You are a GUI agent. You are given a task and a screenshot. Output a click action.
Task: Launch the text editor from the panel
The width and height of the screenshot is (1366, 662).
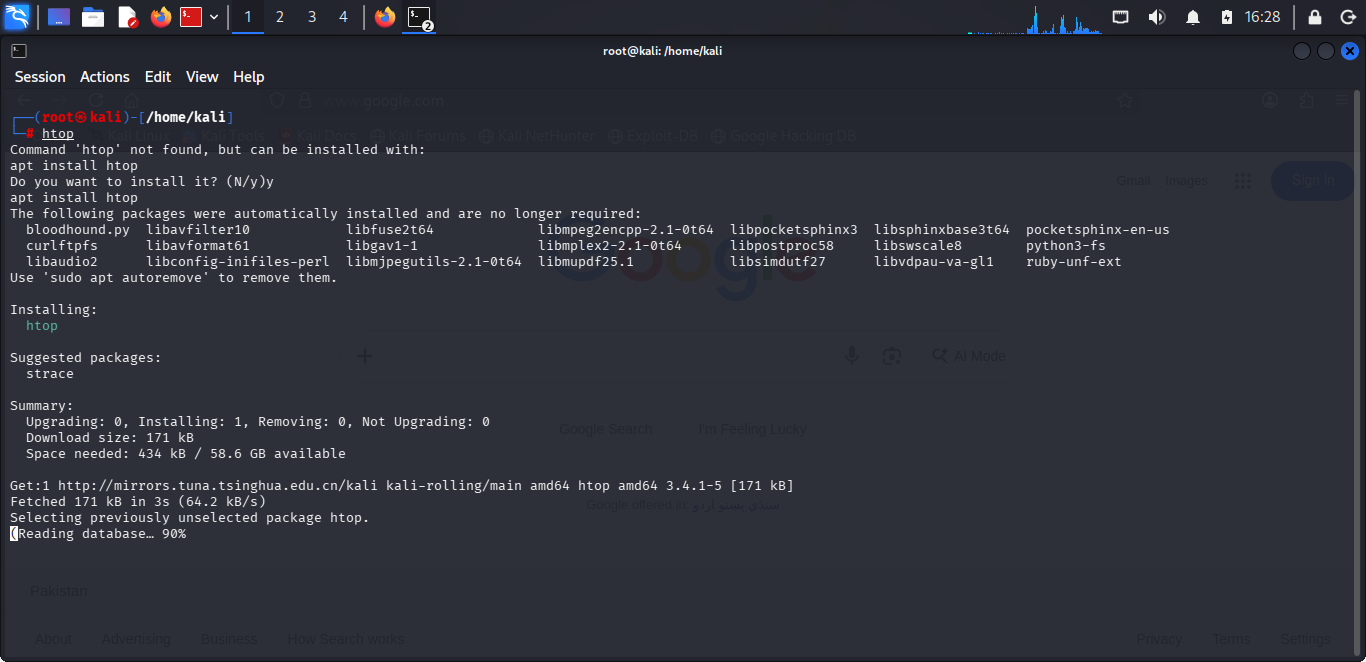point(127,17)
